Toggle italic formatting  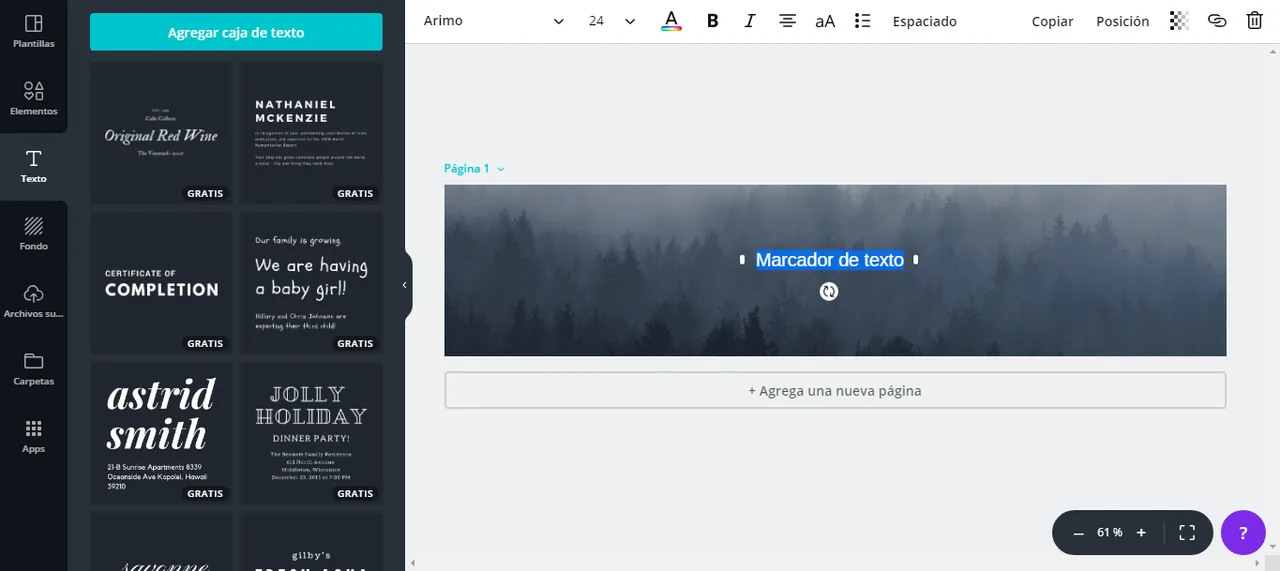click(750, 21)
